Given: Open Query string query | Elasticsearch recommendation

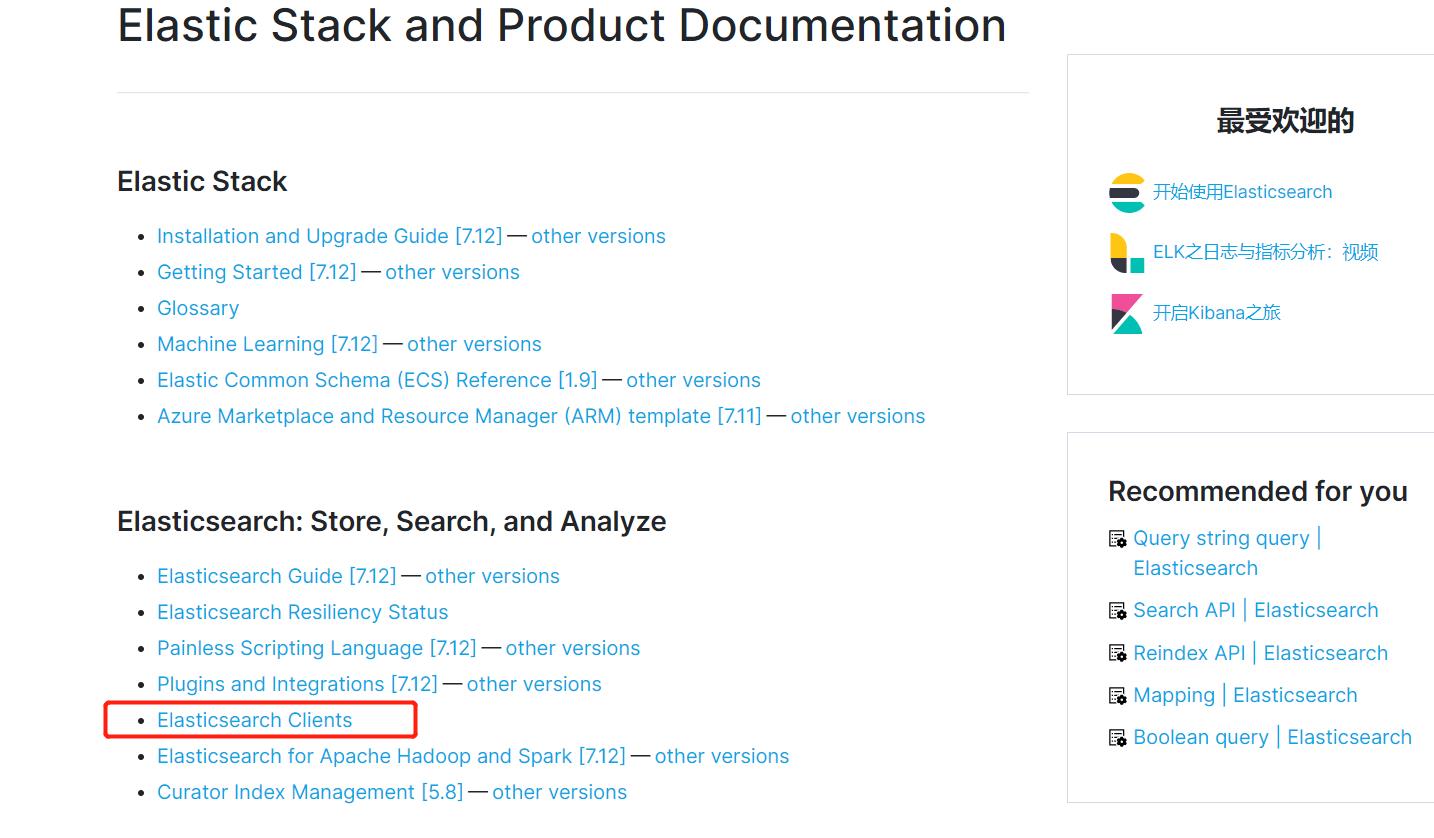Looking at the screenshot, I should tap(1227, 553).
